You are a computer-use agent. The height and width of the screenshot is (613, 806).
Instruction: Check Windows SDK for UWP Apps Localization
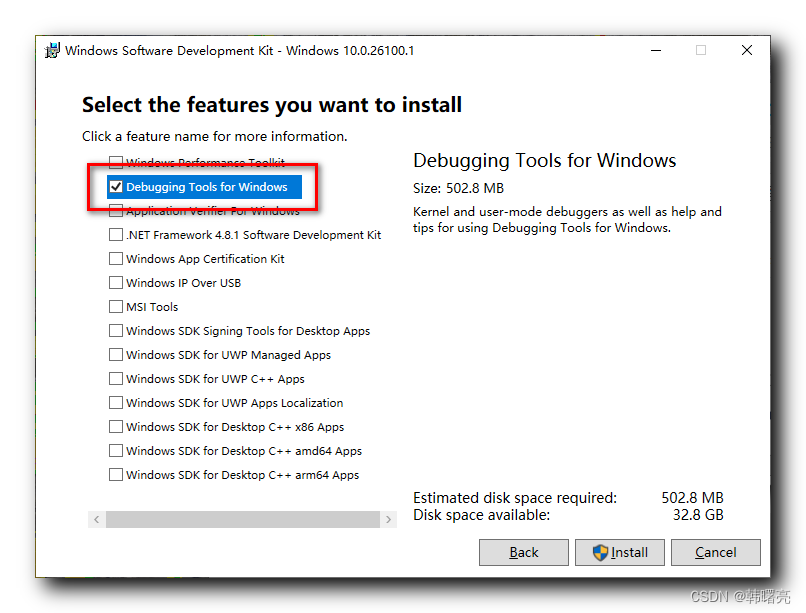click(116, 403)
